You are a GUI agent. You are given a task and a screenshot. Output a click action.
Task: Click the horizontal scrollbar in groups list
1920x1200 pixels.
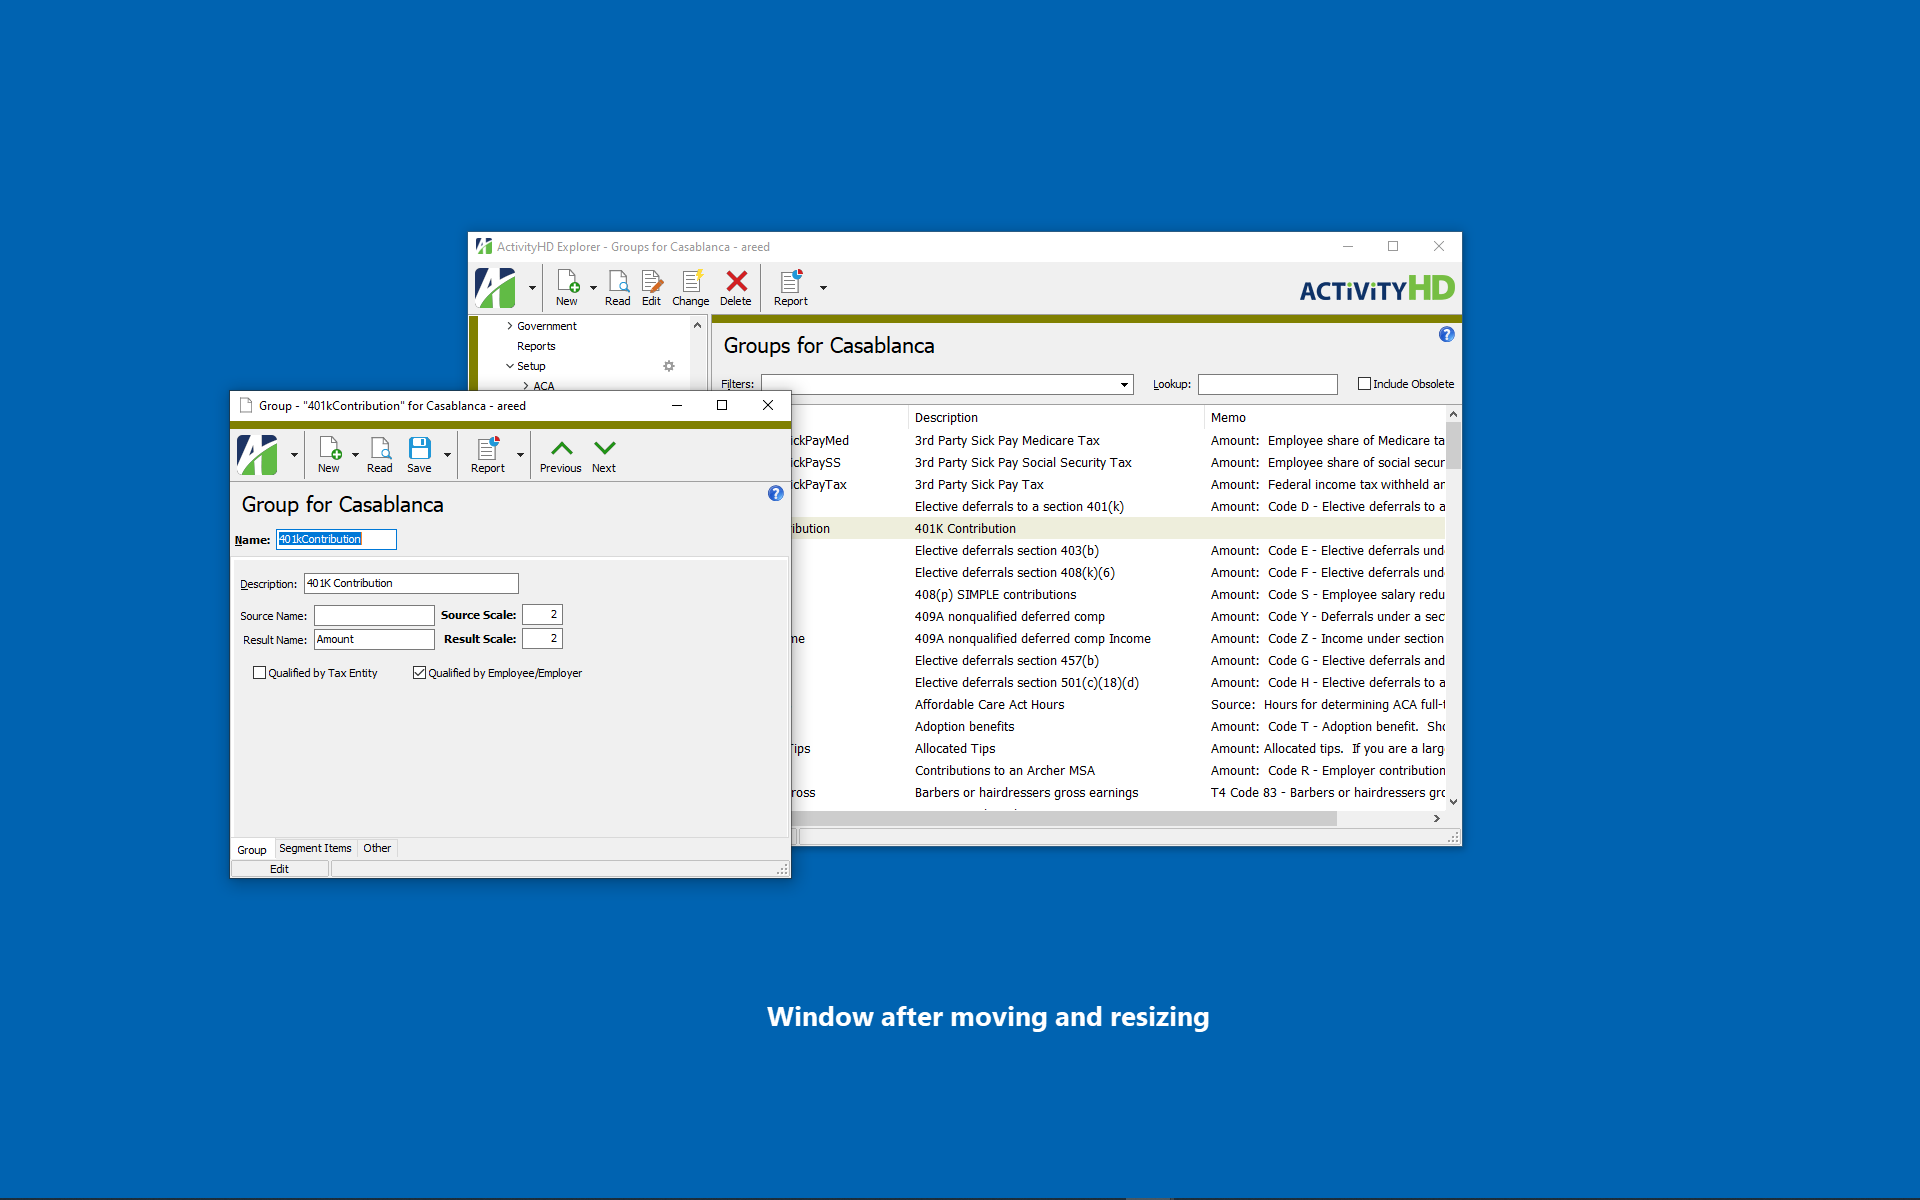click(x=1067, y=818)
